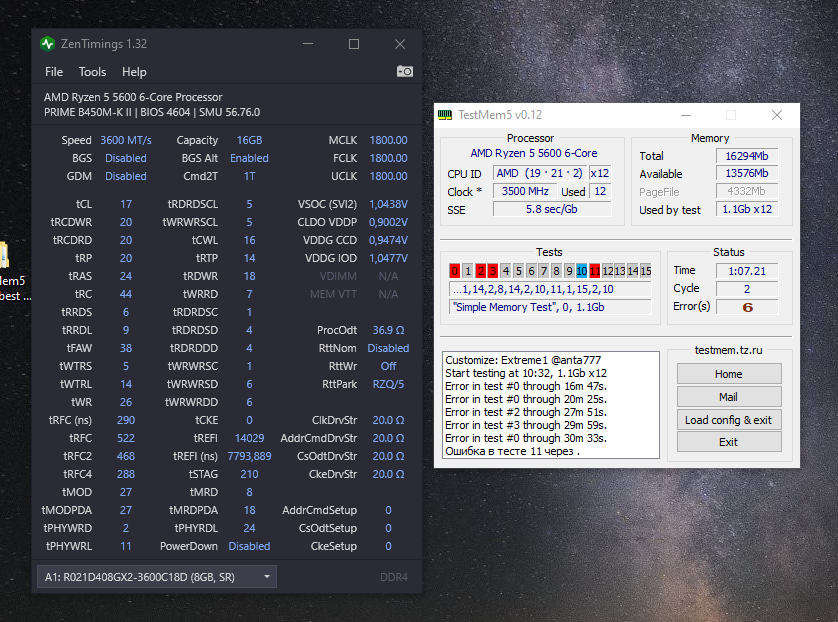This screenshot has width=838, height=622.
Task: Click the SSE value 5.8 sec/Gb
Action: click(x=552, y=209)
